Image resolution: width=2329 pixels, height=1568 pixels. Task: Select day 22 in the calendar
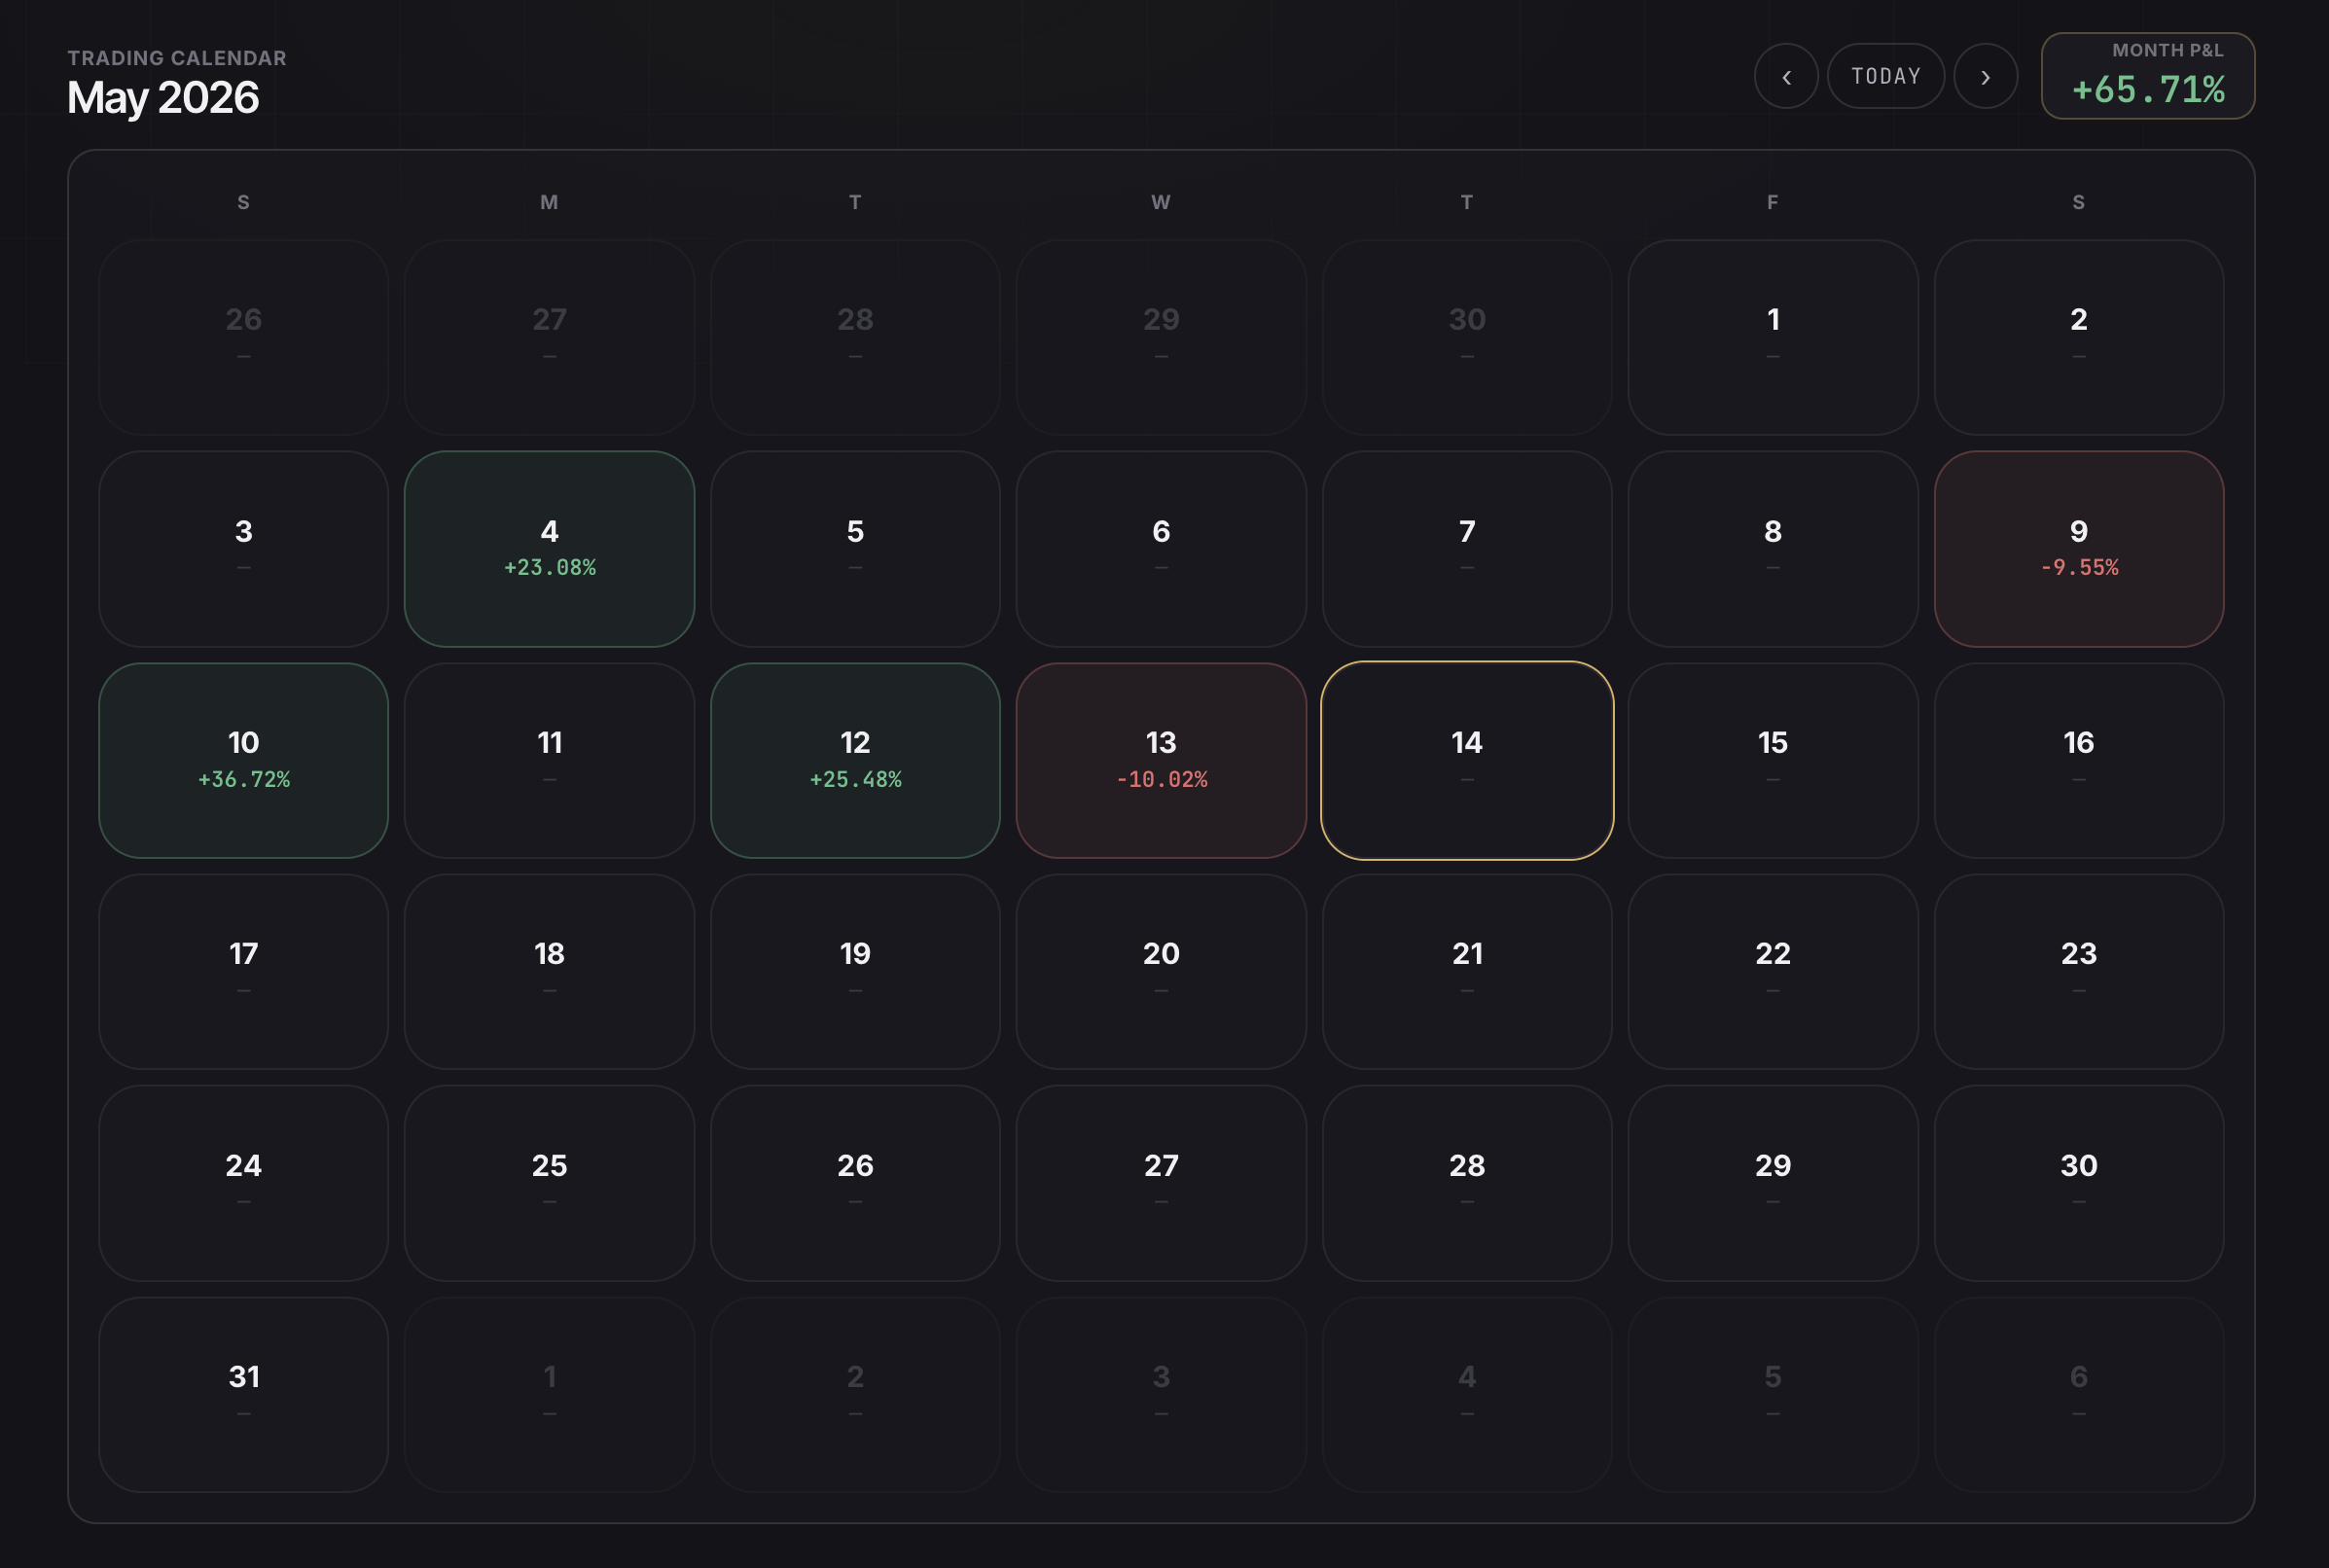point(1773,972)
